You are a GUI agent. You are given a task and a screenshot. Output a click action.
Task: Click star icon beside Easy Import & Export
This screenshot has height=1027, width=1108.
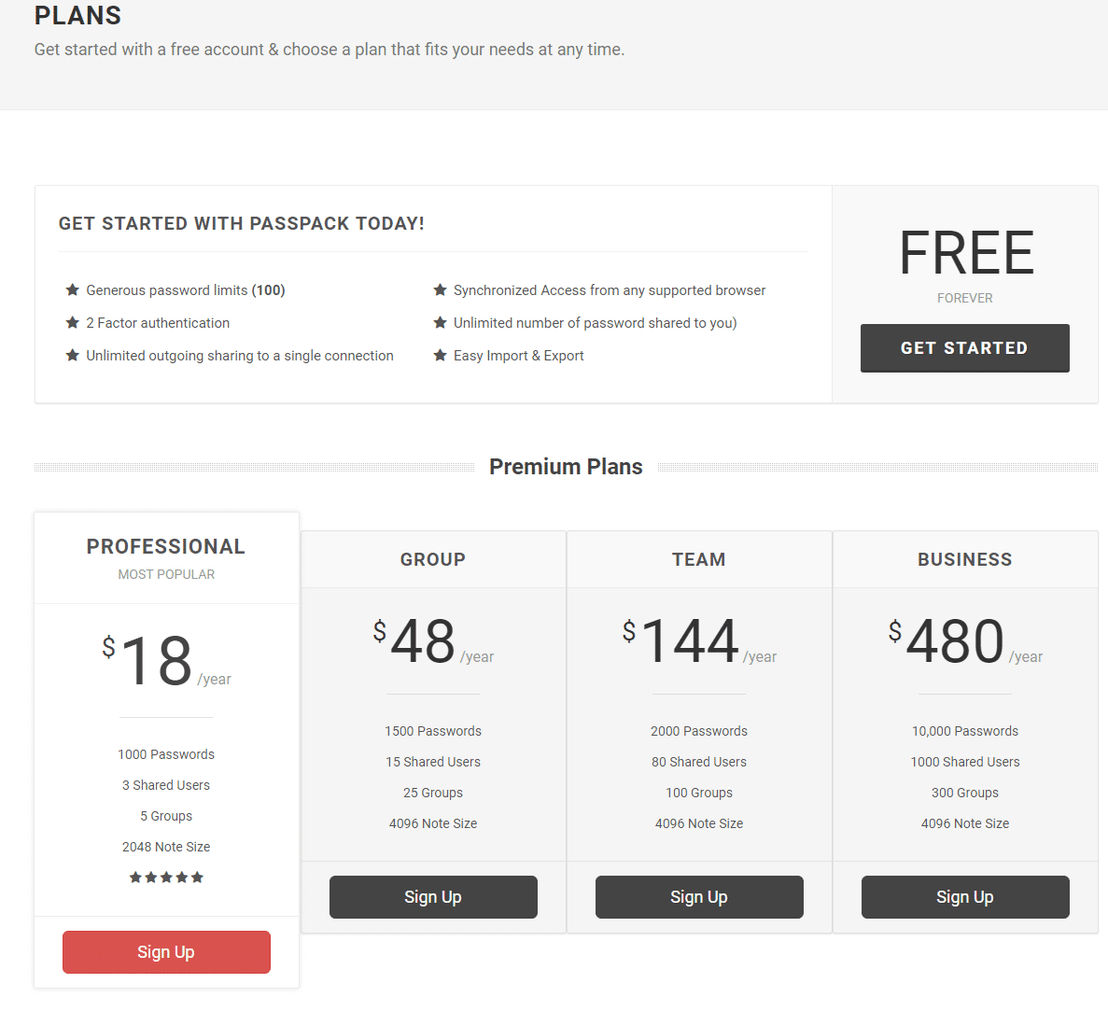[x=440, y=355]
